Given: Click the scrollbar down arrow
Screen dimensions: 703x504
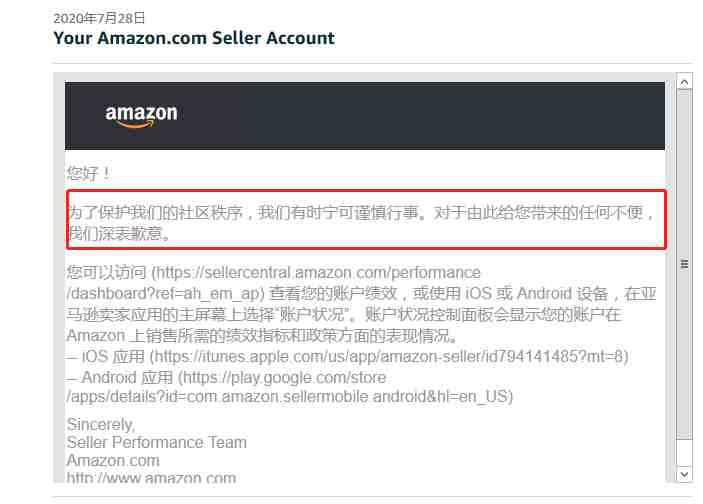Looking at the screenshot, I should pyautogui.click(x=684, y=474).
